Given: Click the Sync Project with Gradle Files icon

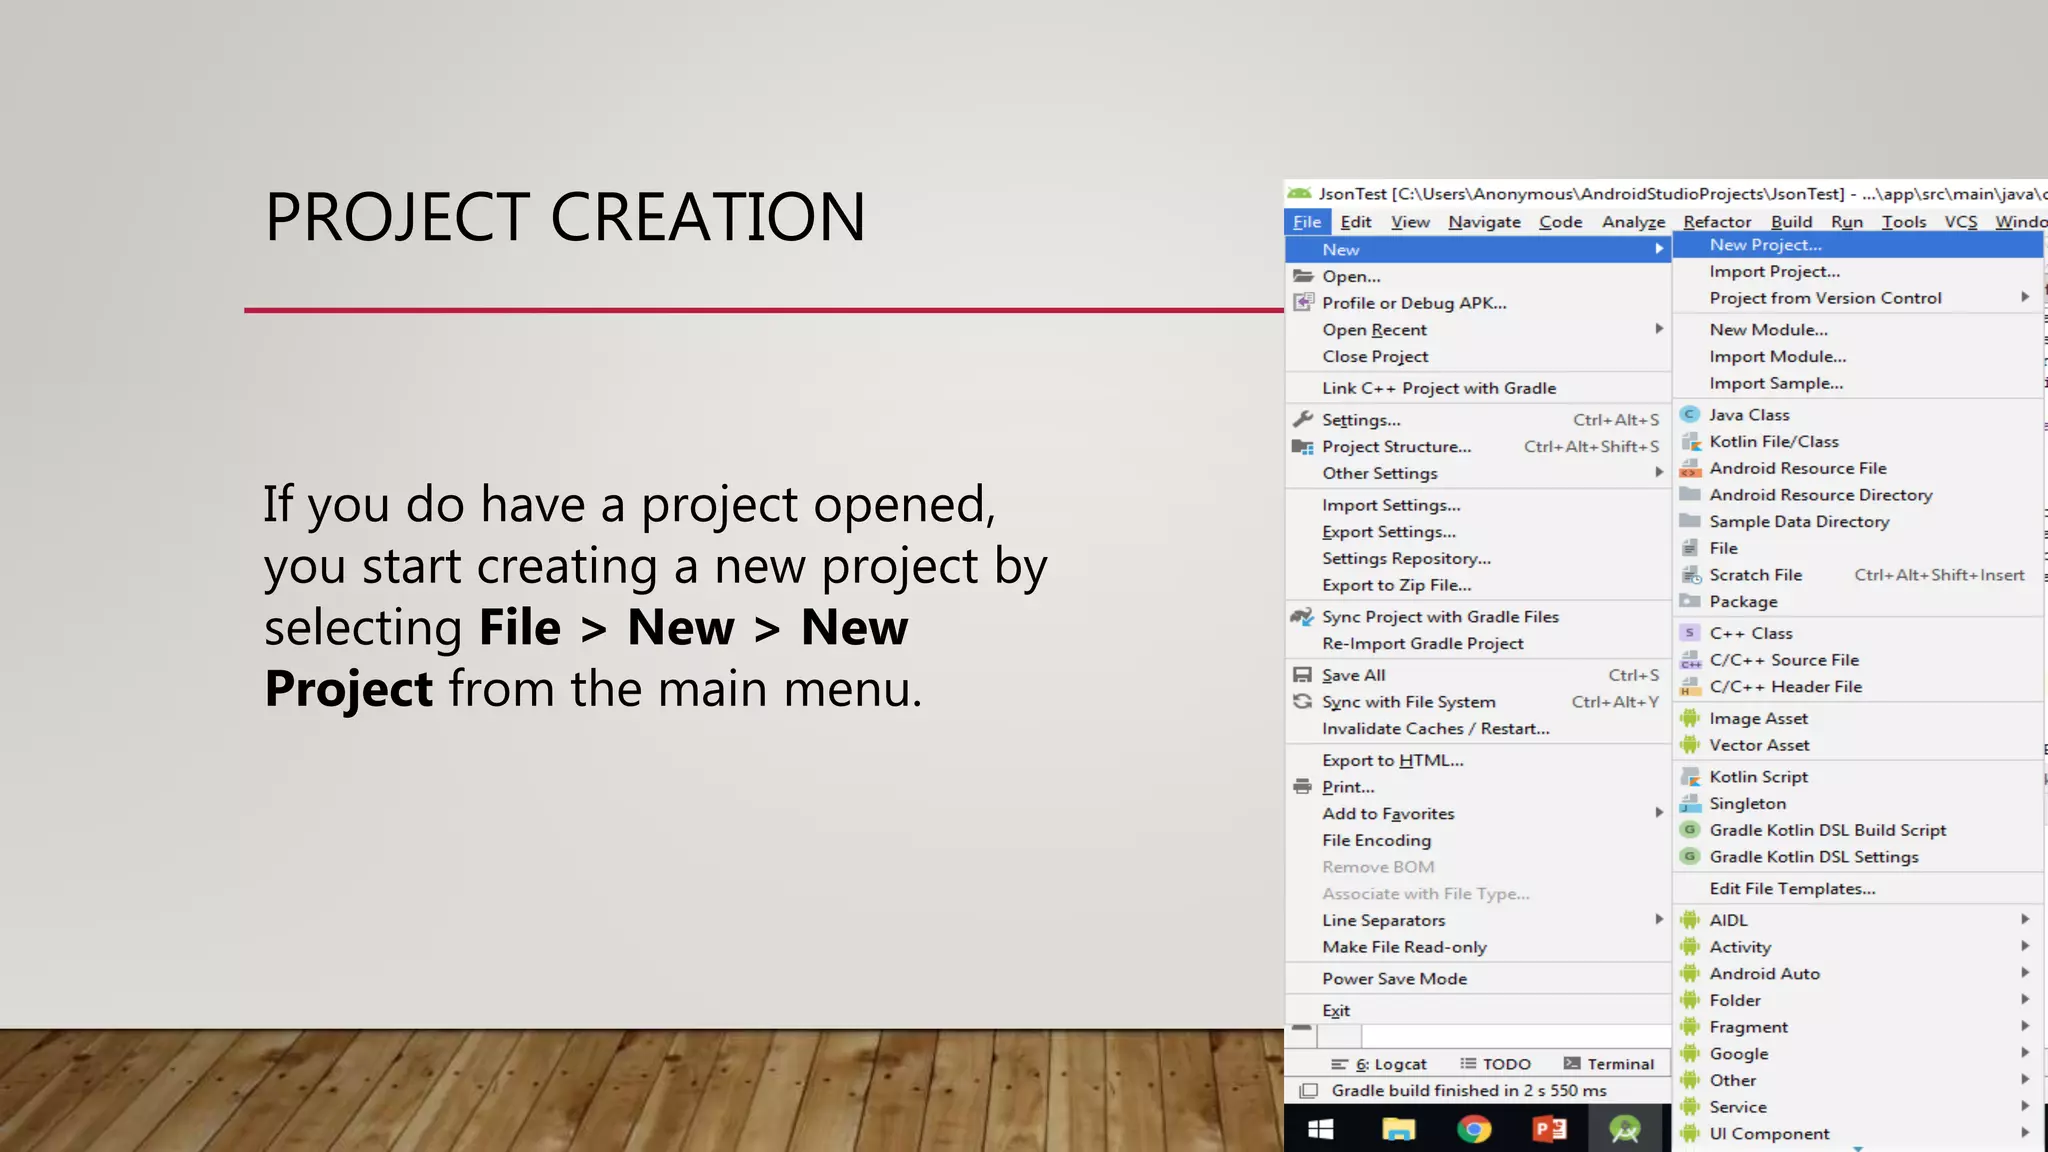Looking at the screenshot, I should (x=1302, y=616).
